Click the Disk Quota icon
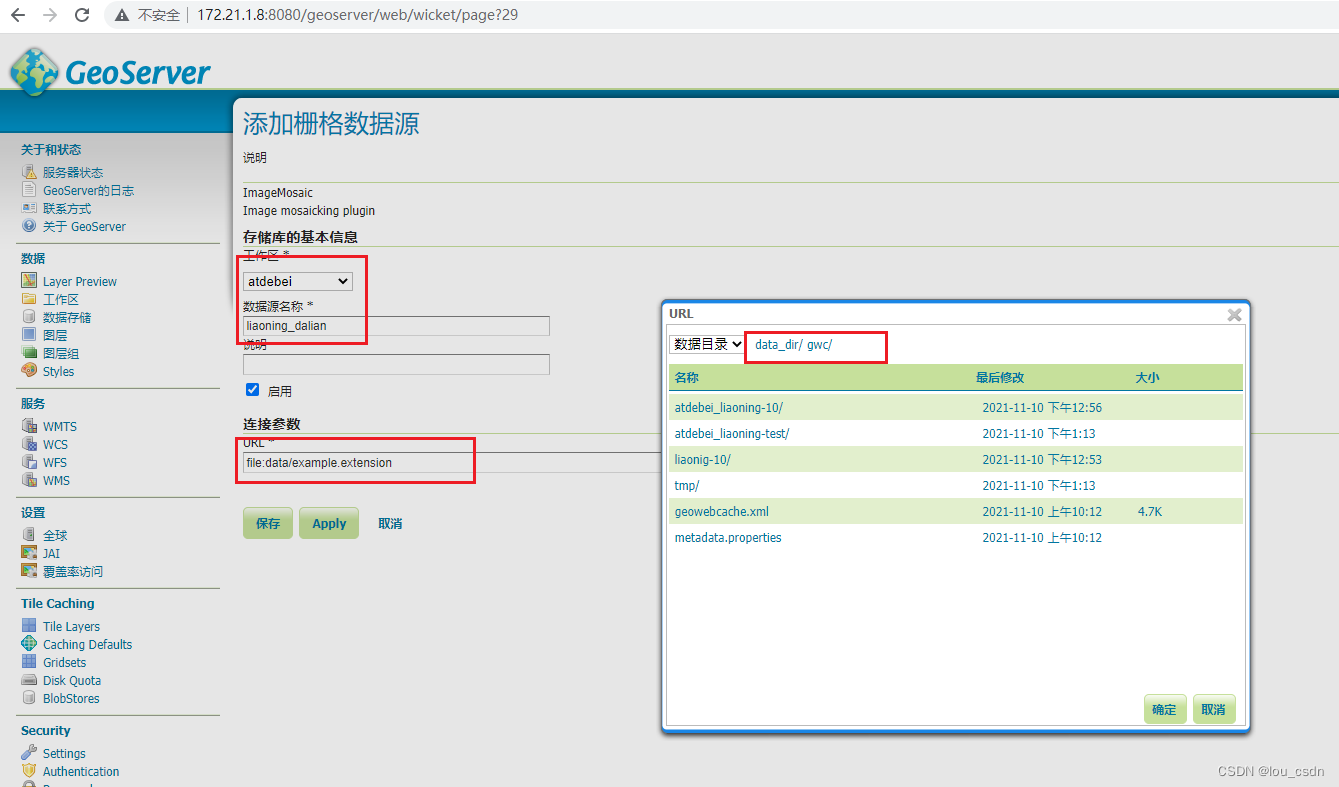The width and height of the screenshot is (1339, 787). pos(29,680)
